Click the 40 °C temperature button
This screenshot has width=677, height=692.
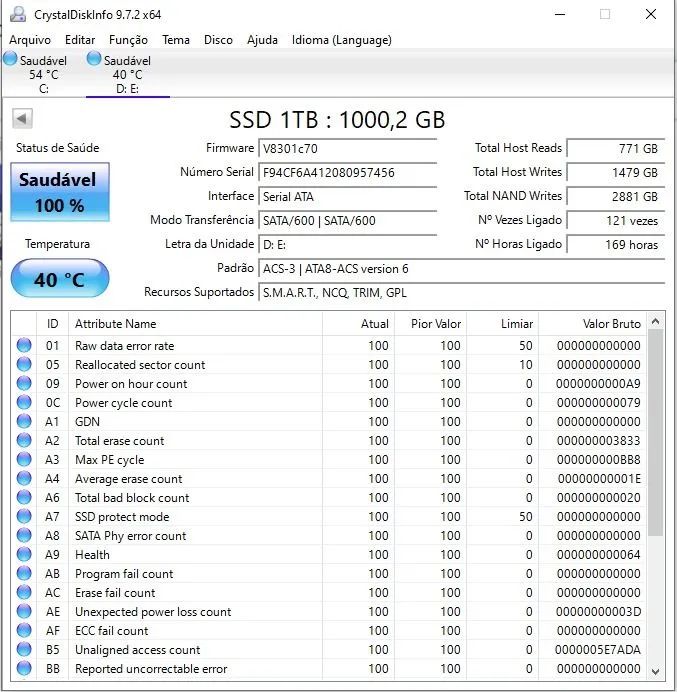point(60,279)
